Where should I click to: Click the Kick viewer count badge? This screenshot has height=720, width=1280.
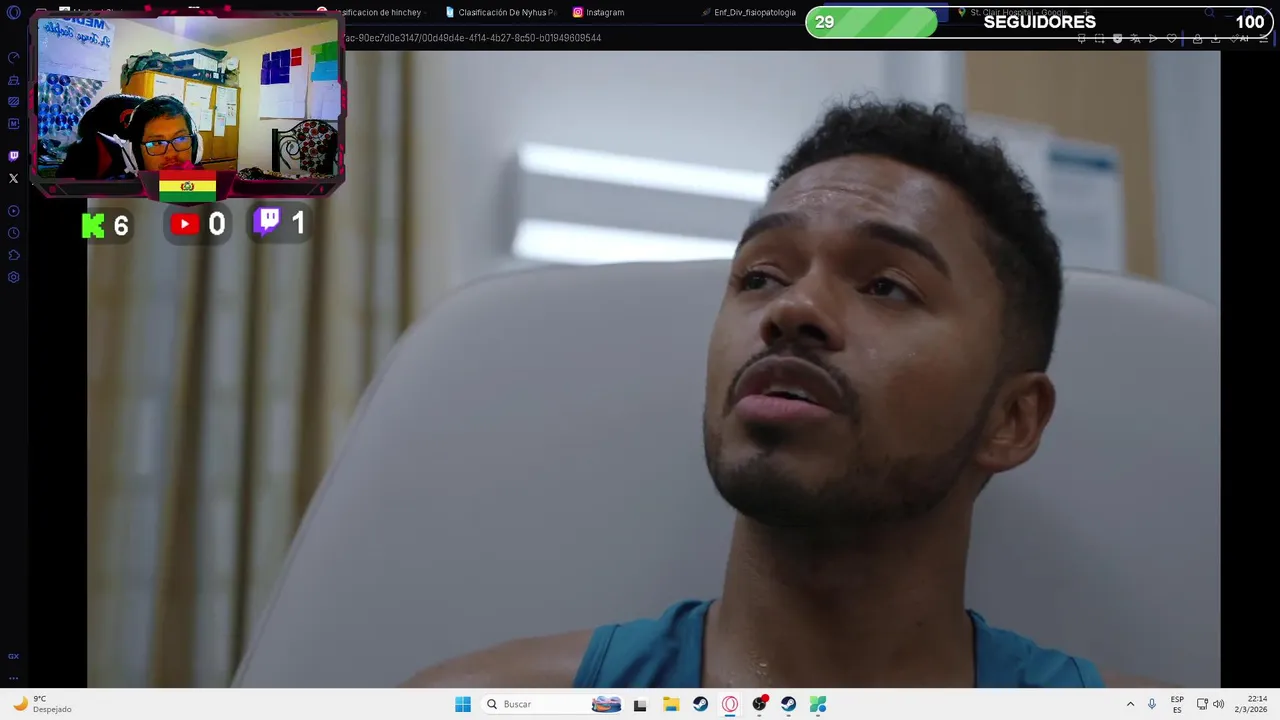105,225
